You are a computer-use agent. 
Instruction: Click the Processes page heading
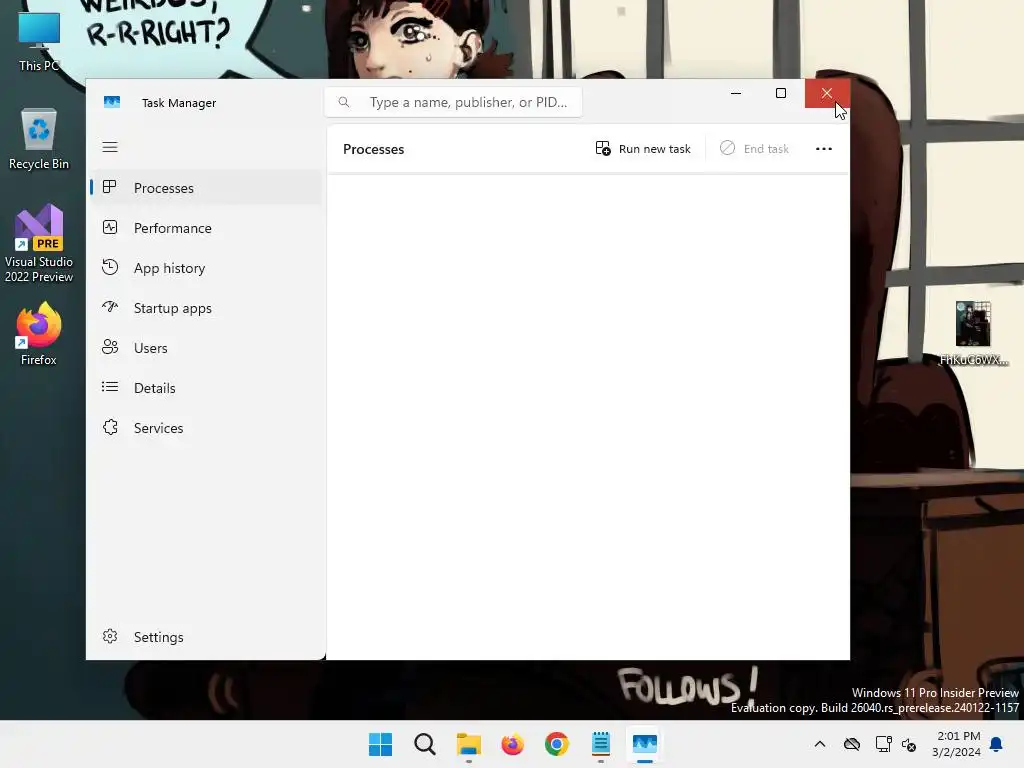pos(374,149)
